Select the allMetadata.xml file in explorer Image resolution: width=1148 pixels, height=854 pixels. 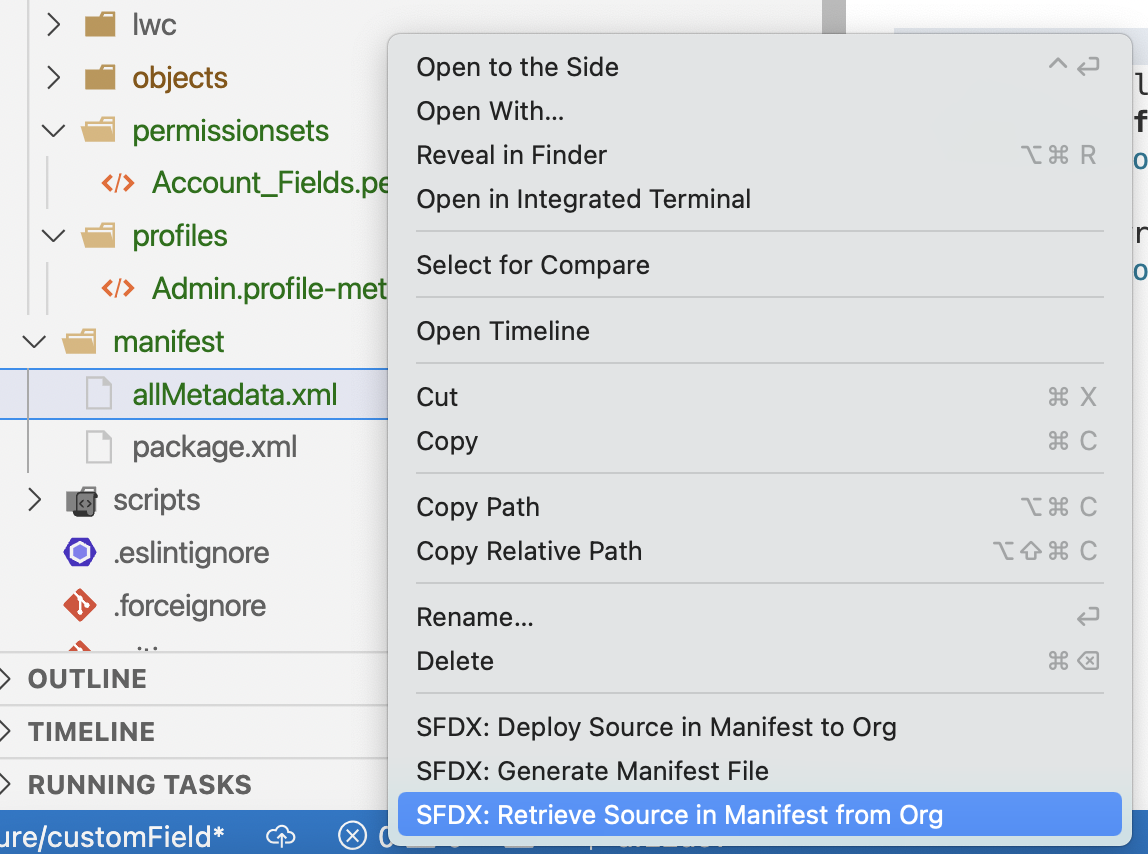point(234,395)
